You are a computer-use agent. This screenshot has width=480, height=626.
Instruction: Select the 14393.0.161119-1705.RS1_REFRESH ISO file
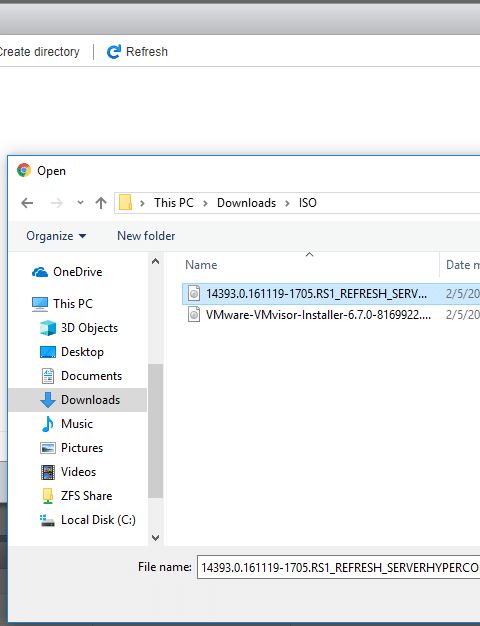[331, 294]
